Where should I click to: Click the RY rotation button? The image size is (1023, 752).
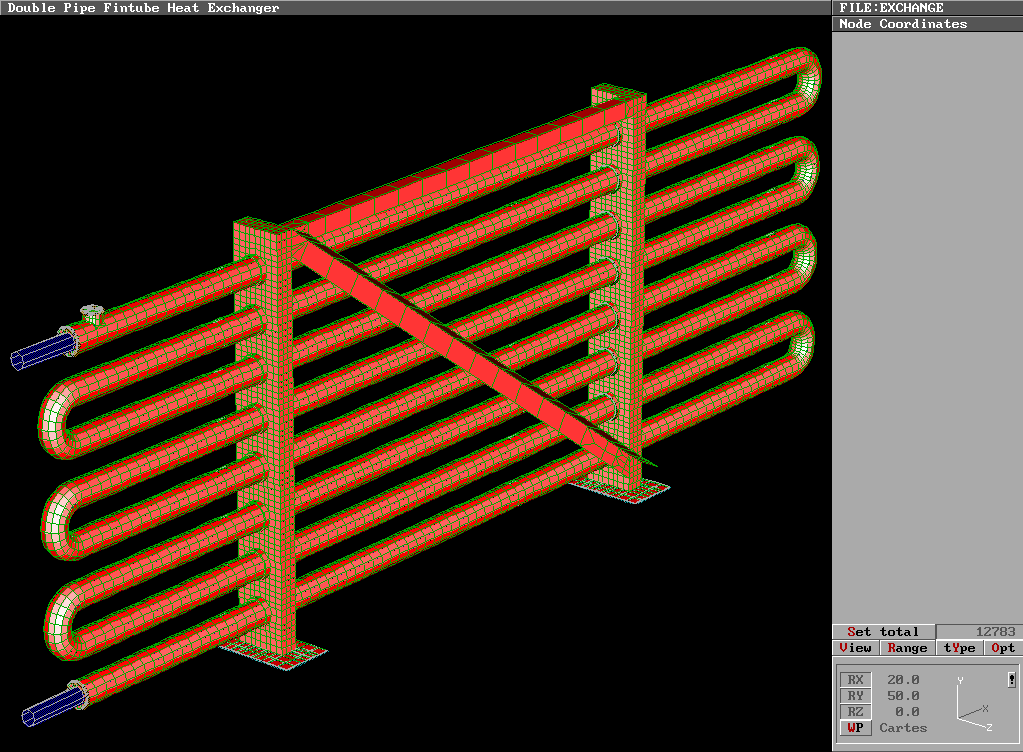[x=855, y=696]
